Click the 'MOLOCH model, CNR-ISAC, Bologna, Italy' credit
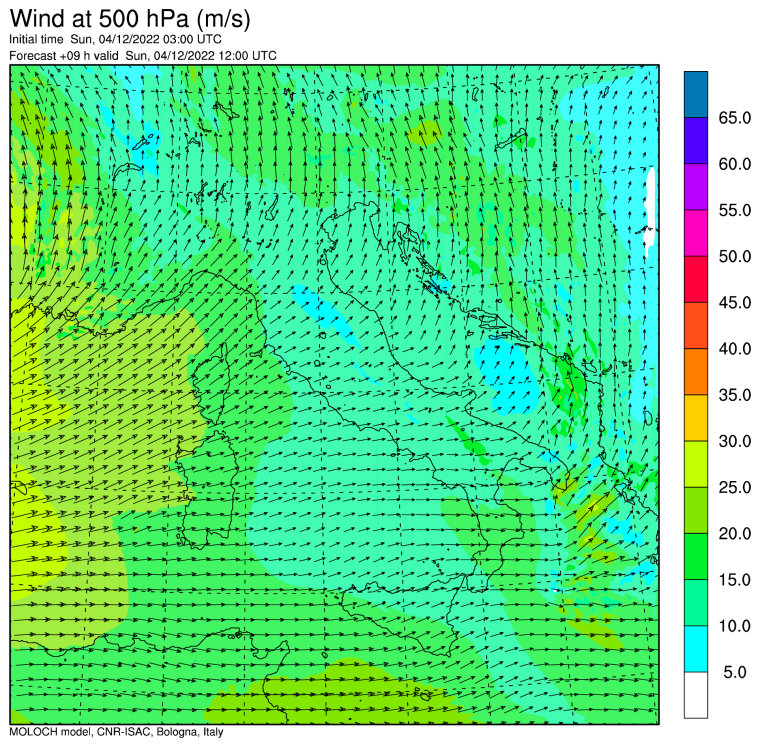Image resolution: width=760 pixels, height=747 pixels. click(x=116, y=731)
